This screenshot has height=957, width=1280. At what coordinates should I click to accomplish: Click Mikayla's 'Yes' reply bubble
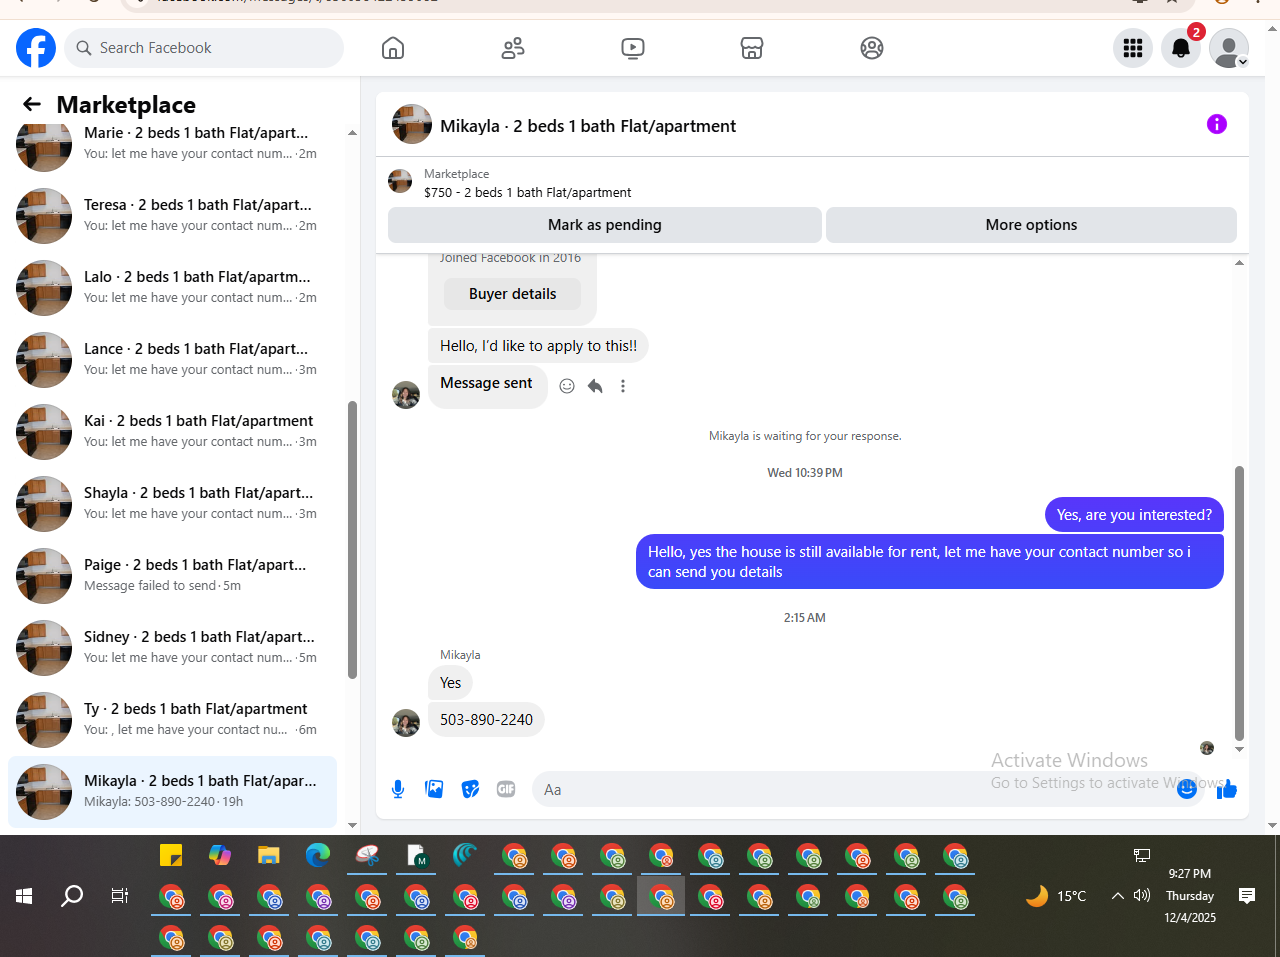coord(450,683)
